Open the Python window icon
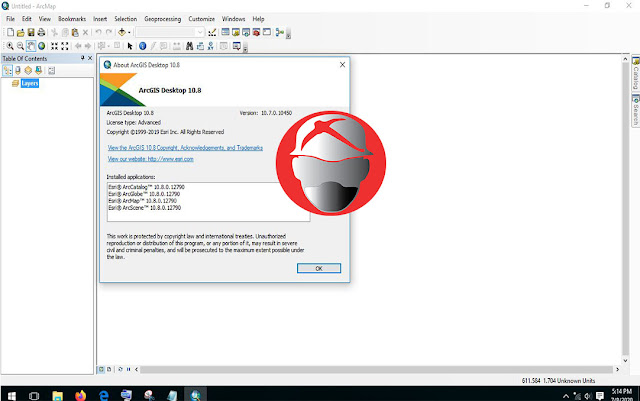The width and height of the screenshot is (640, 401). click(x=267, y=32)
